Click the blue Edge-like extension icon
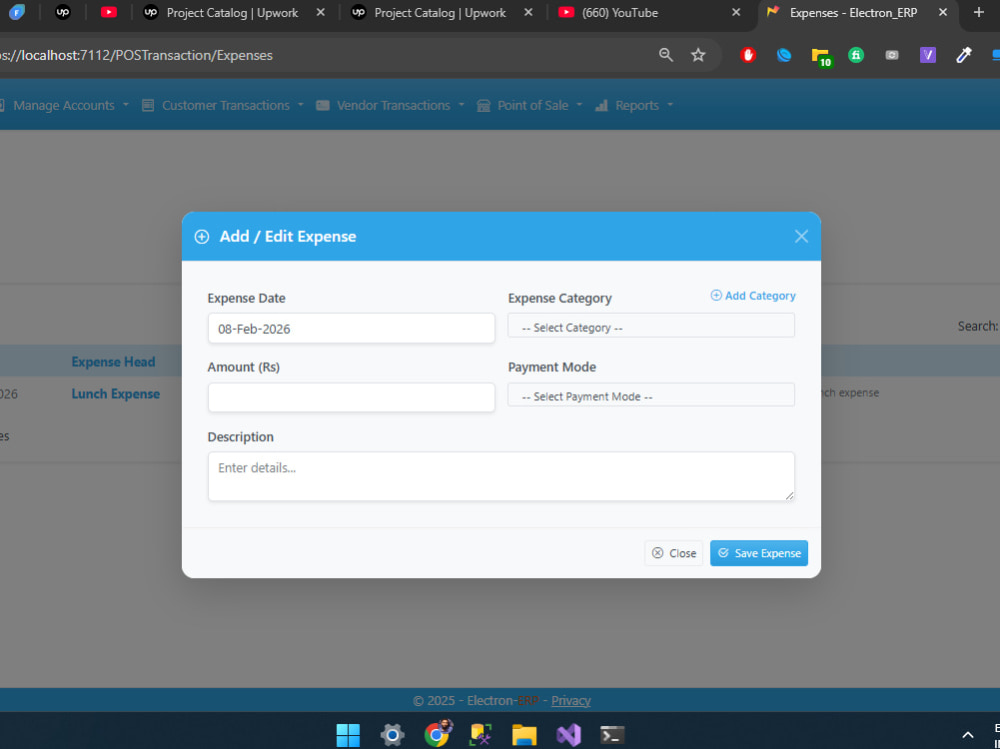The height and width of the screenshot is (749, 1000). [x=784, y=56]
